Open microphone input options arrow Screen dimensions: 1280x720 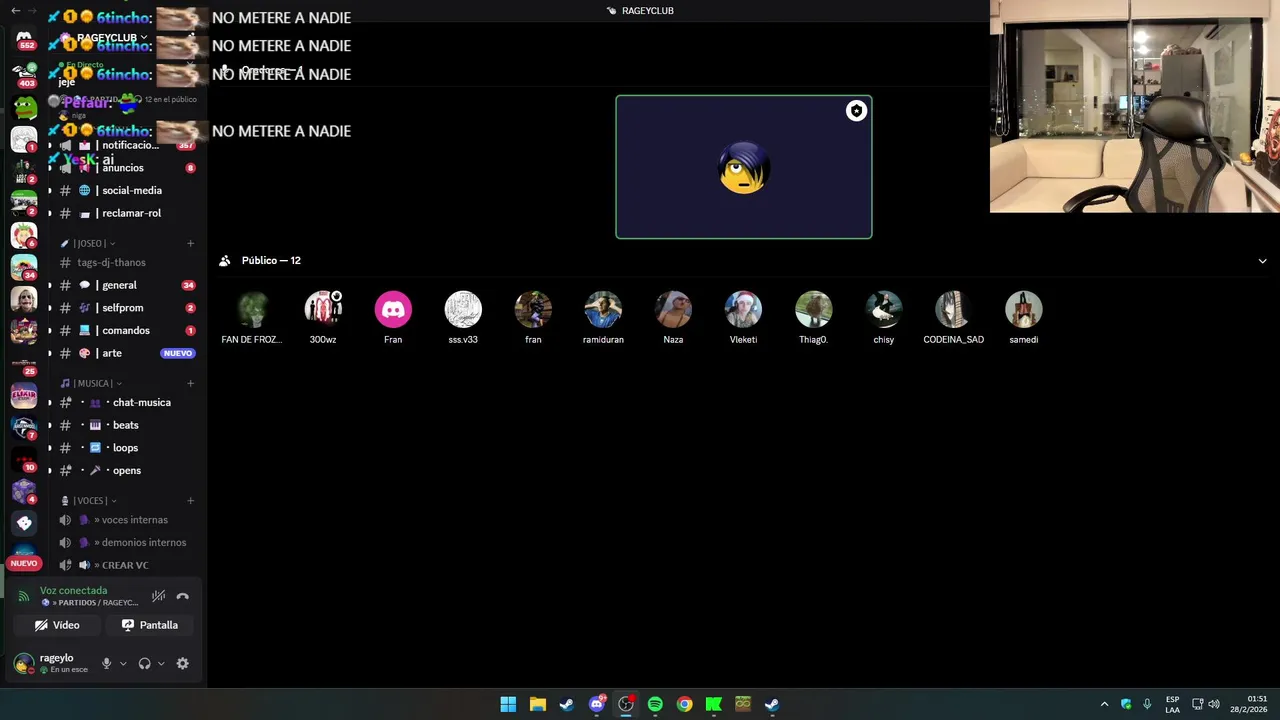(123, 663)
